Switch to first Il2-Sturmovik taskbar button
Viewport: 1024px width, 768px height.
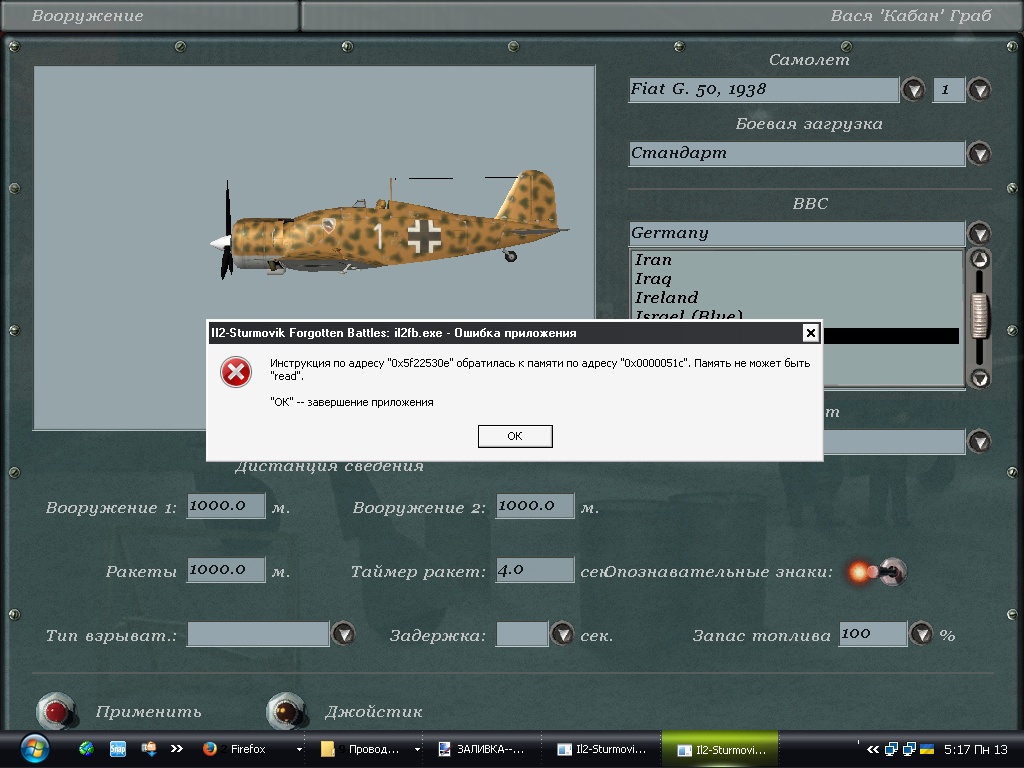[601, 749]
